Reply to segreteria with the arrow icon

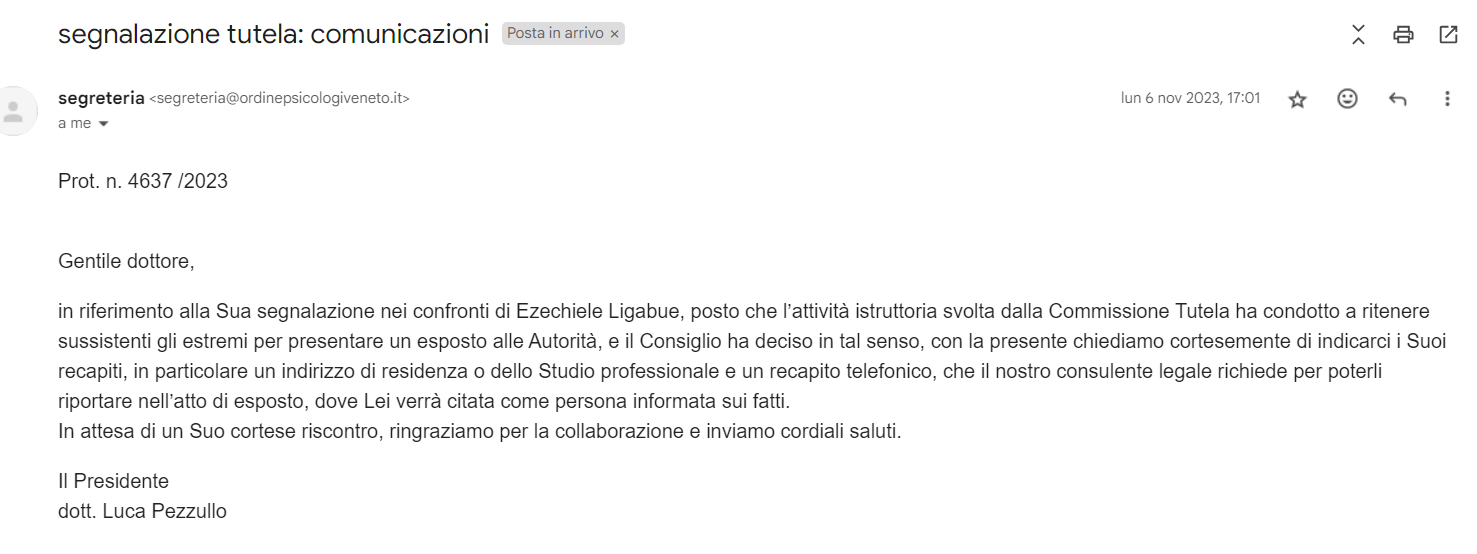[x=1398, y=99]
